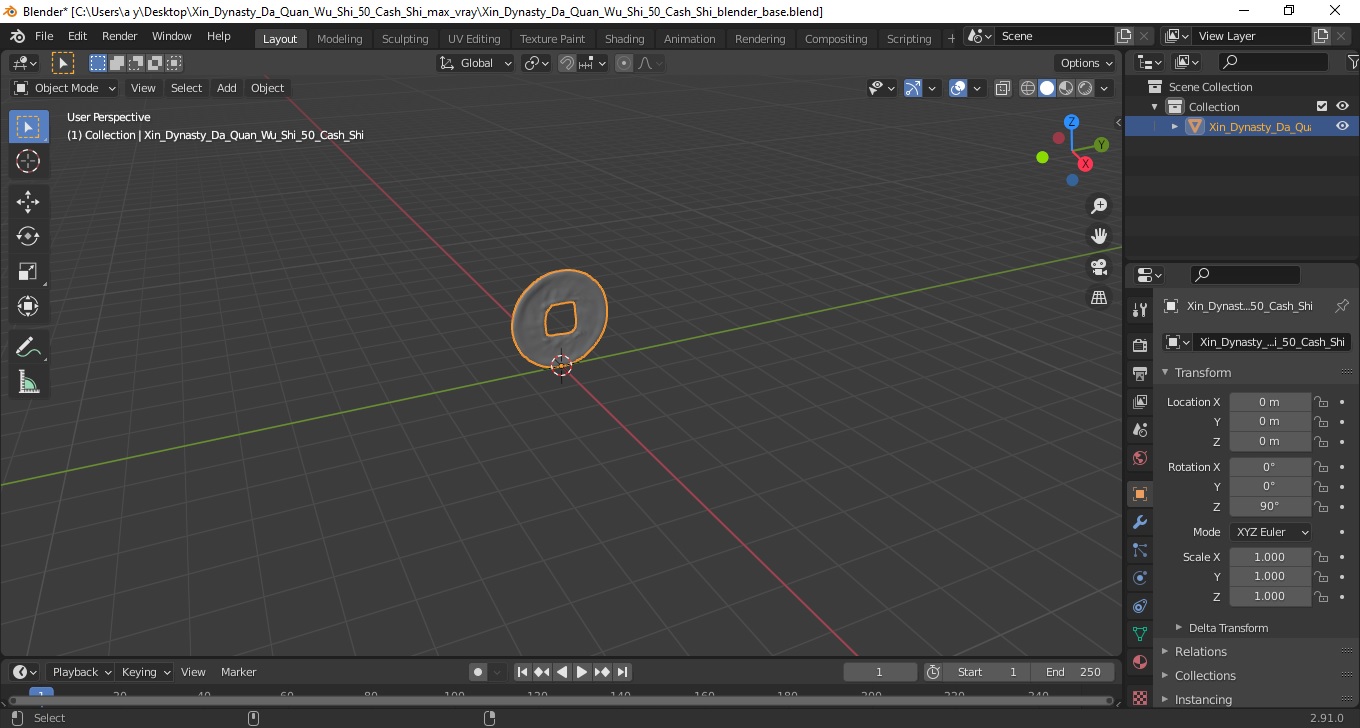Toggle viewport overlays
This screenshot has height=728, width=1360.
(958, 88)
